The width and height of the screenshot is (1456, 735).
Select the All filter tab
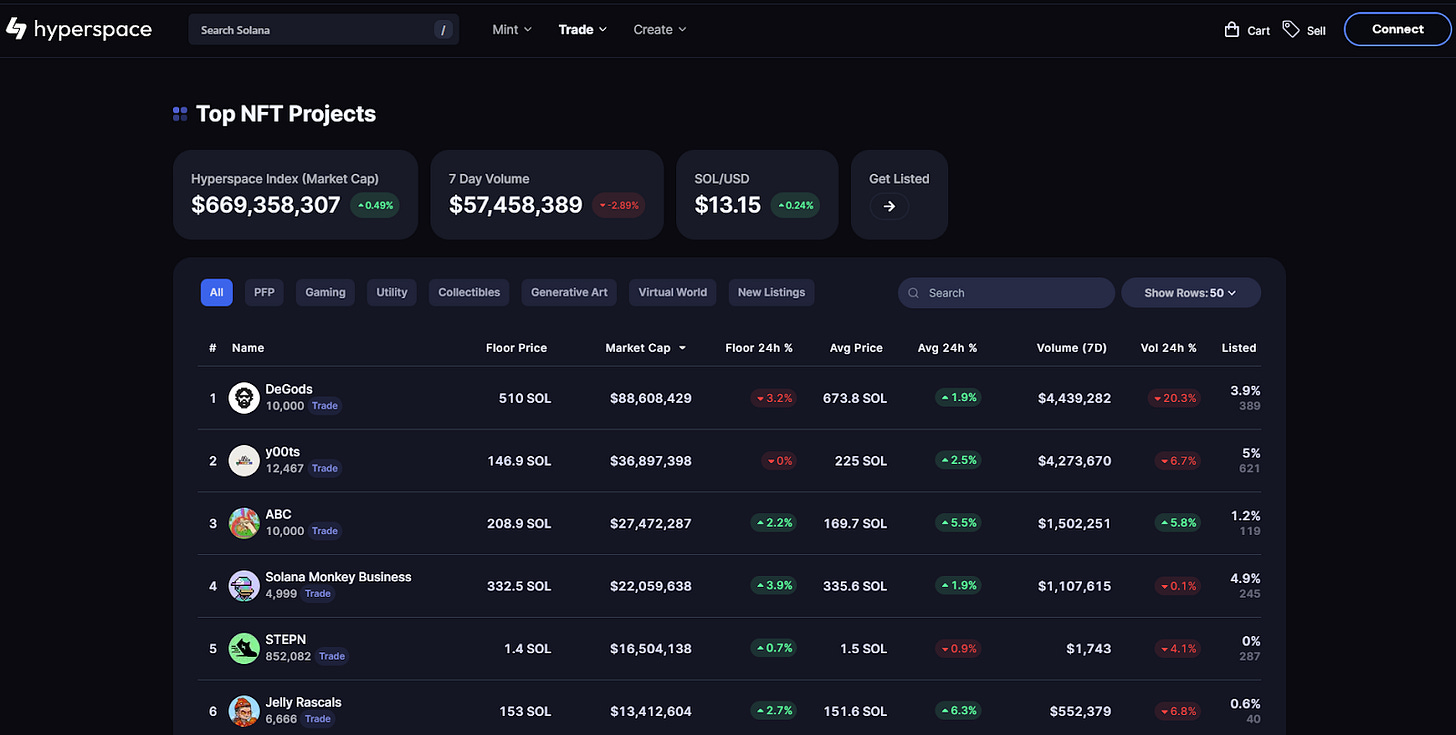click(x=217, y=292)
